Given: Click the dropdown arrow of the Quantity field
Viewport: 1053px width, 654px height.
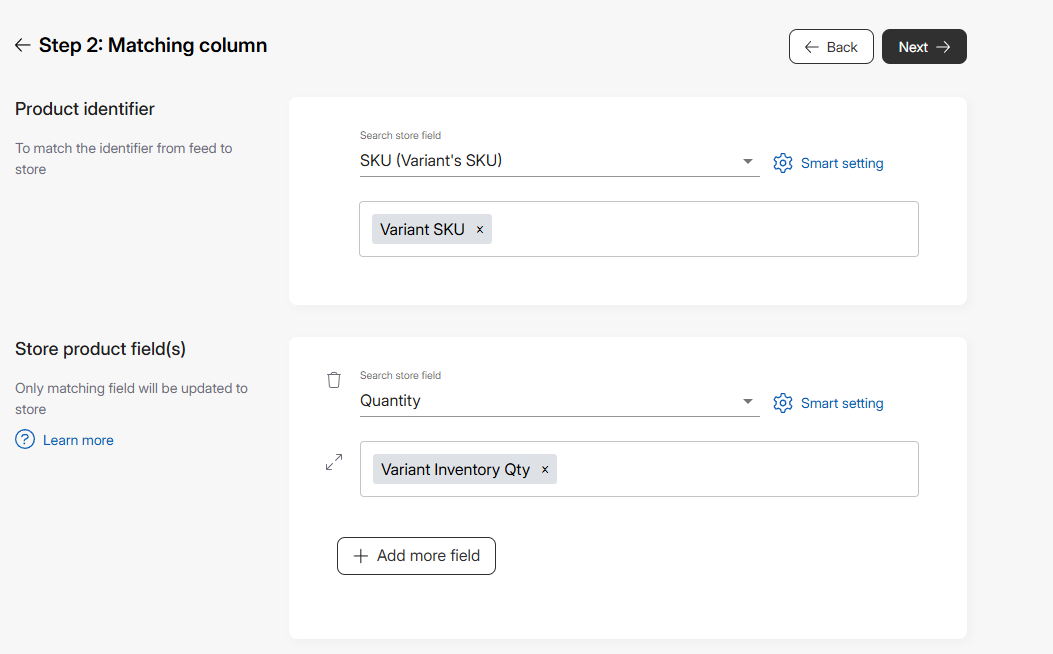Looking at the screenshot, I should tap(747, 402).
